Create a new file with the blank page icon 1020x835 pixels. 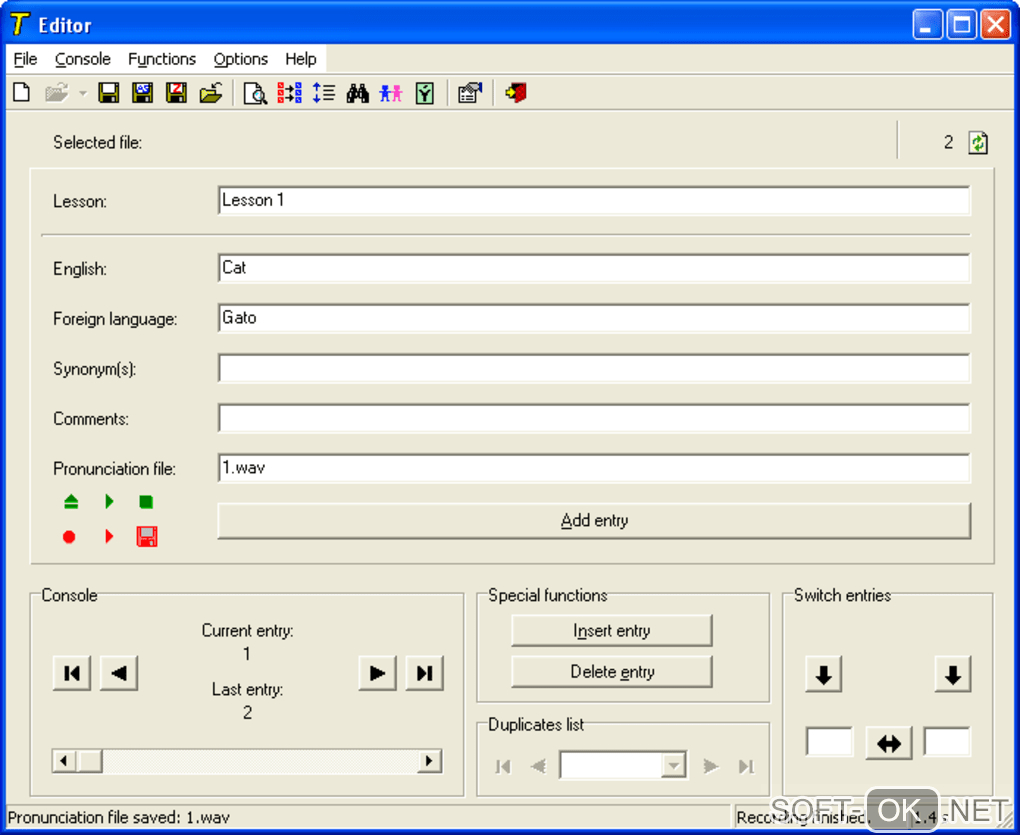click(22, 93)
